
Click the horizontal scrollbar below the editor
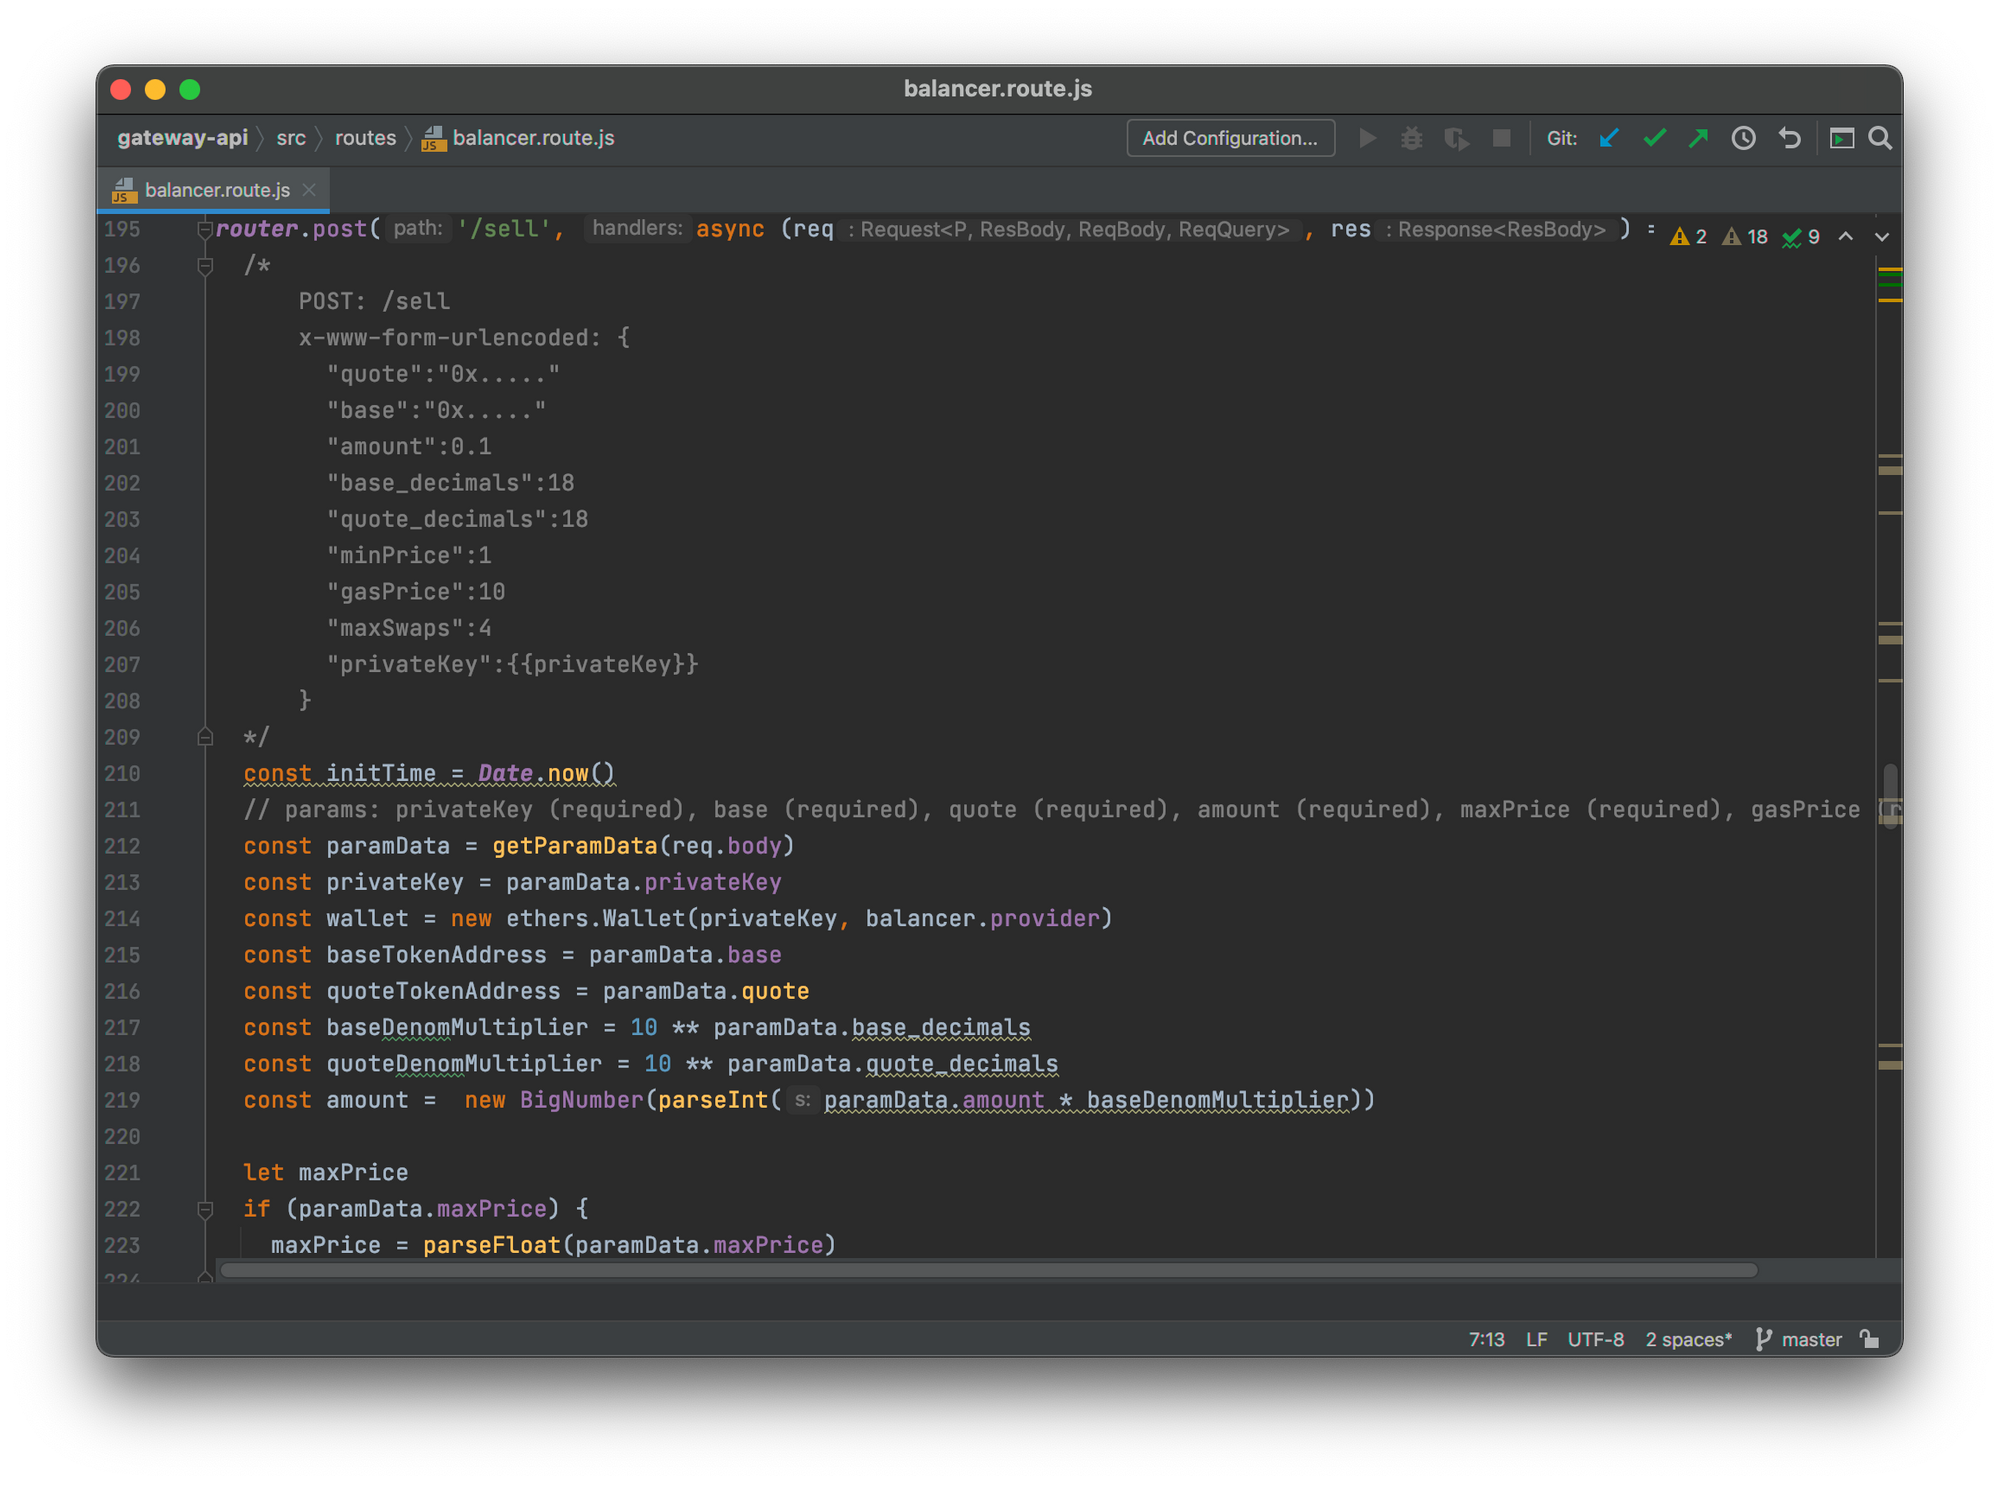coord(988,1270)
